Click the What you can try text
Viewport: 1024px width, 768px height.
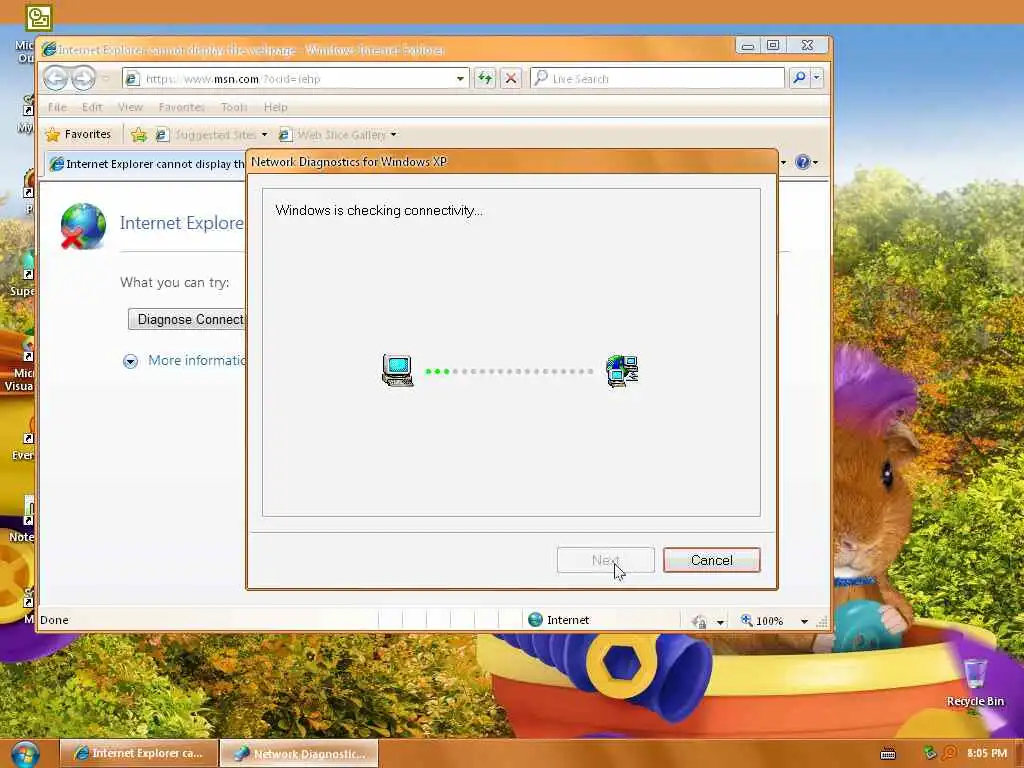(x=174, y=282)
